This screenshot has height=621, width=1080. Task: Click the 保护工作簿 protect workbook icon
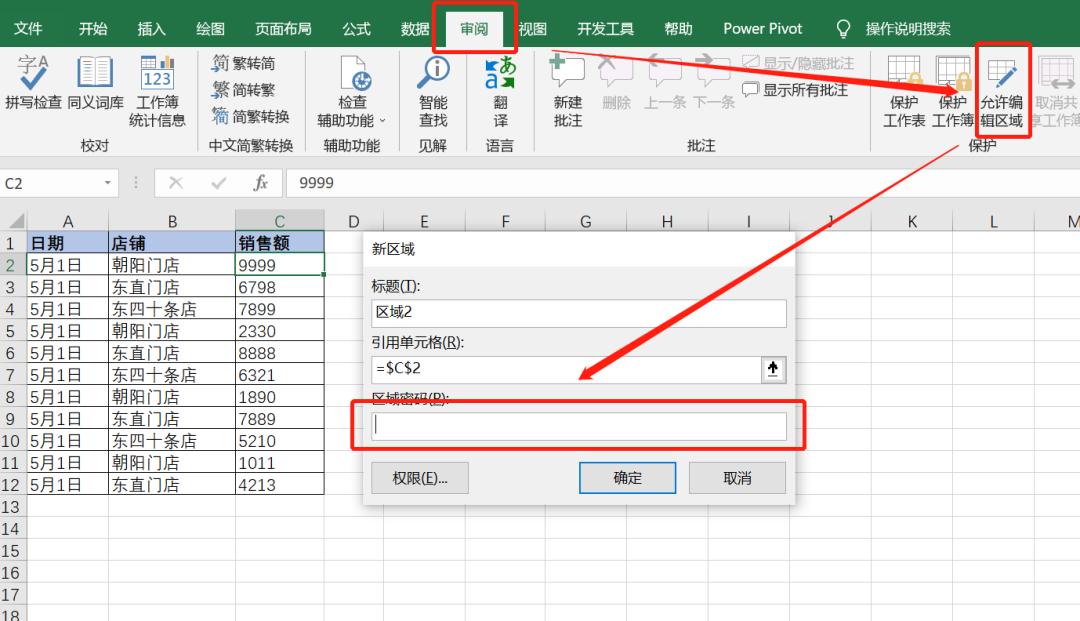[952, 90]
